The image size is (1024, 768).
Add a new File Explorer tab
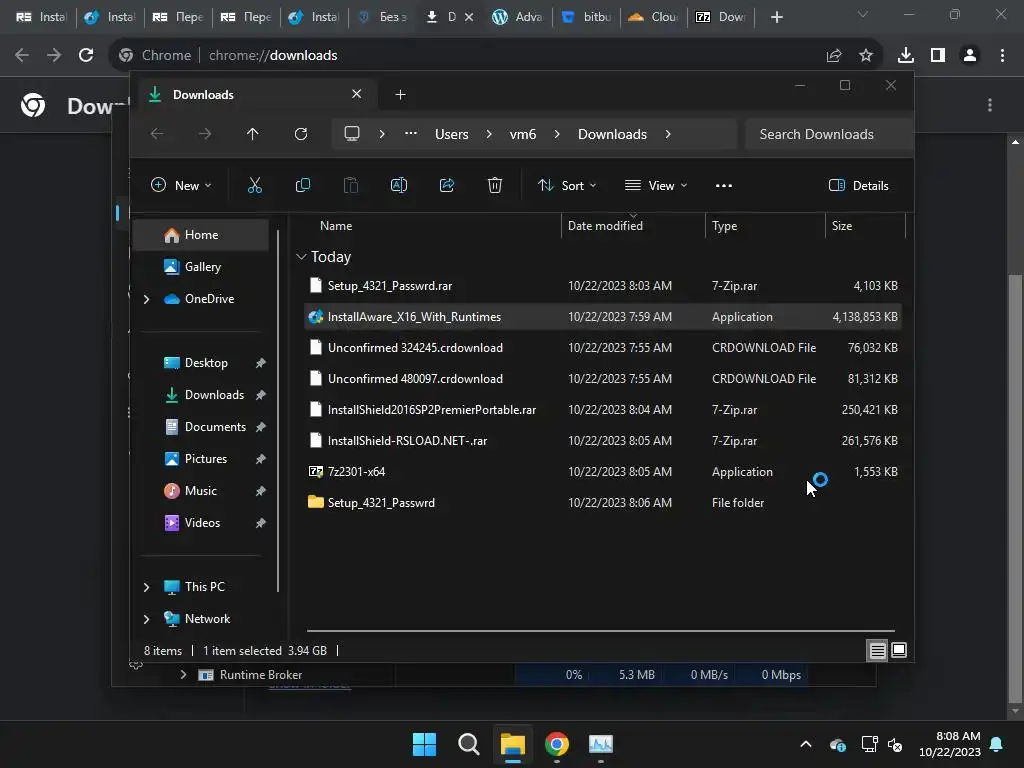(x=400, y=95)
